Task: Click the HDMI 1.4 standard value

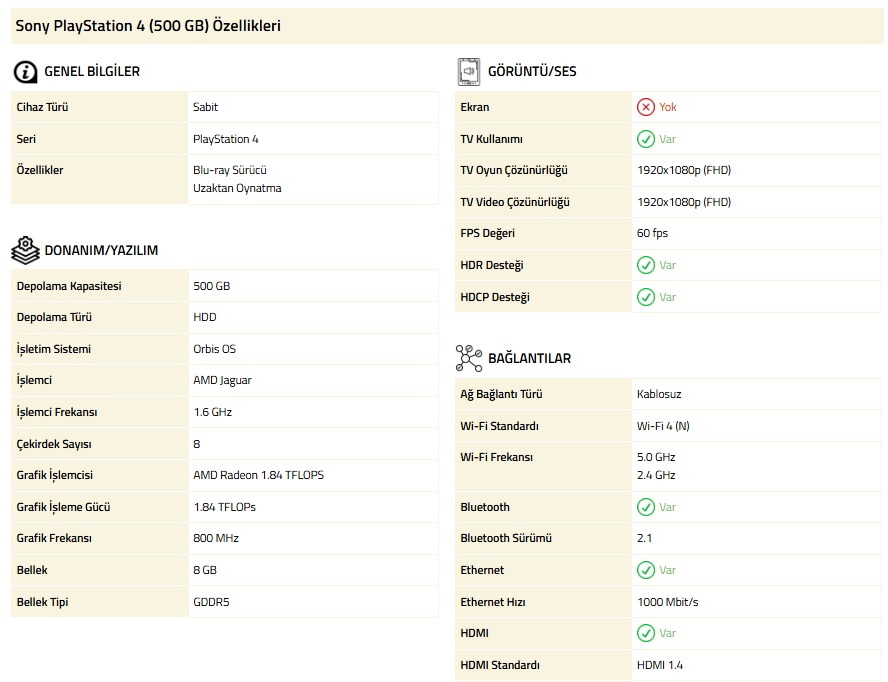Action: click(x=660, y=665)
